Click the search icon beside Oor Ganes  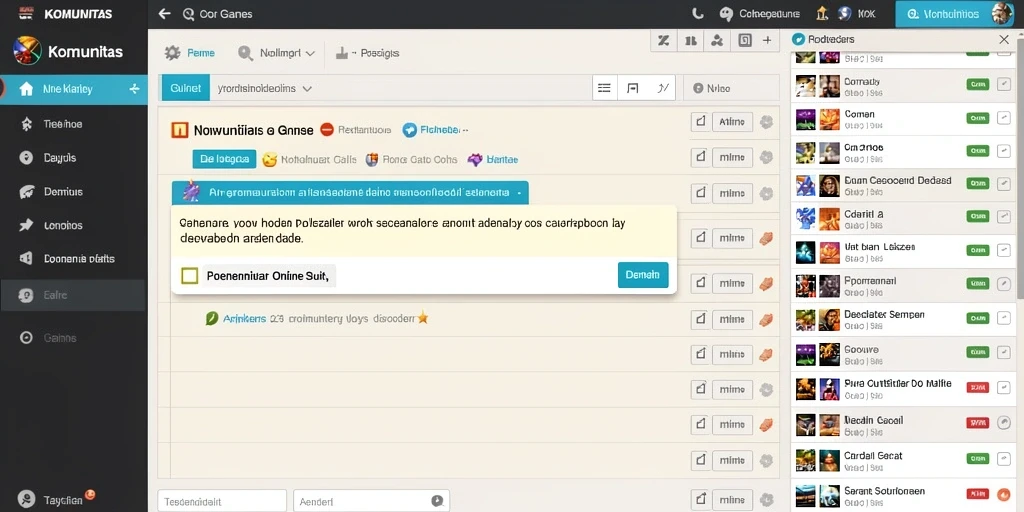[x=189, y=14]
